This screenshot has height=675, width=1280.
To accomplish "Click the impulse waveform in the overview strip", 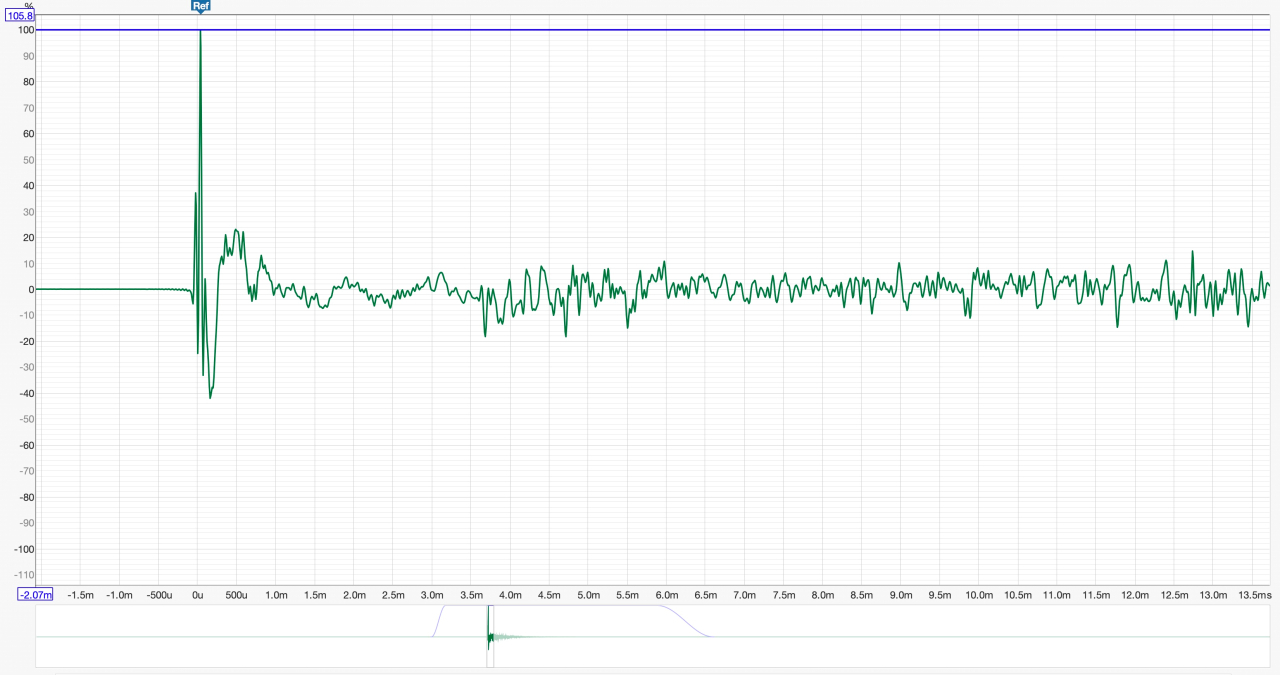I will (x=489, y=637).
